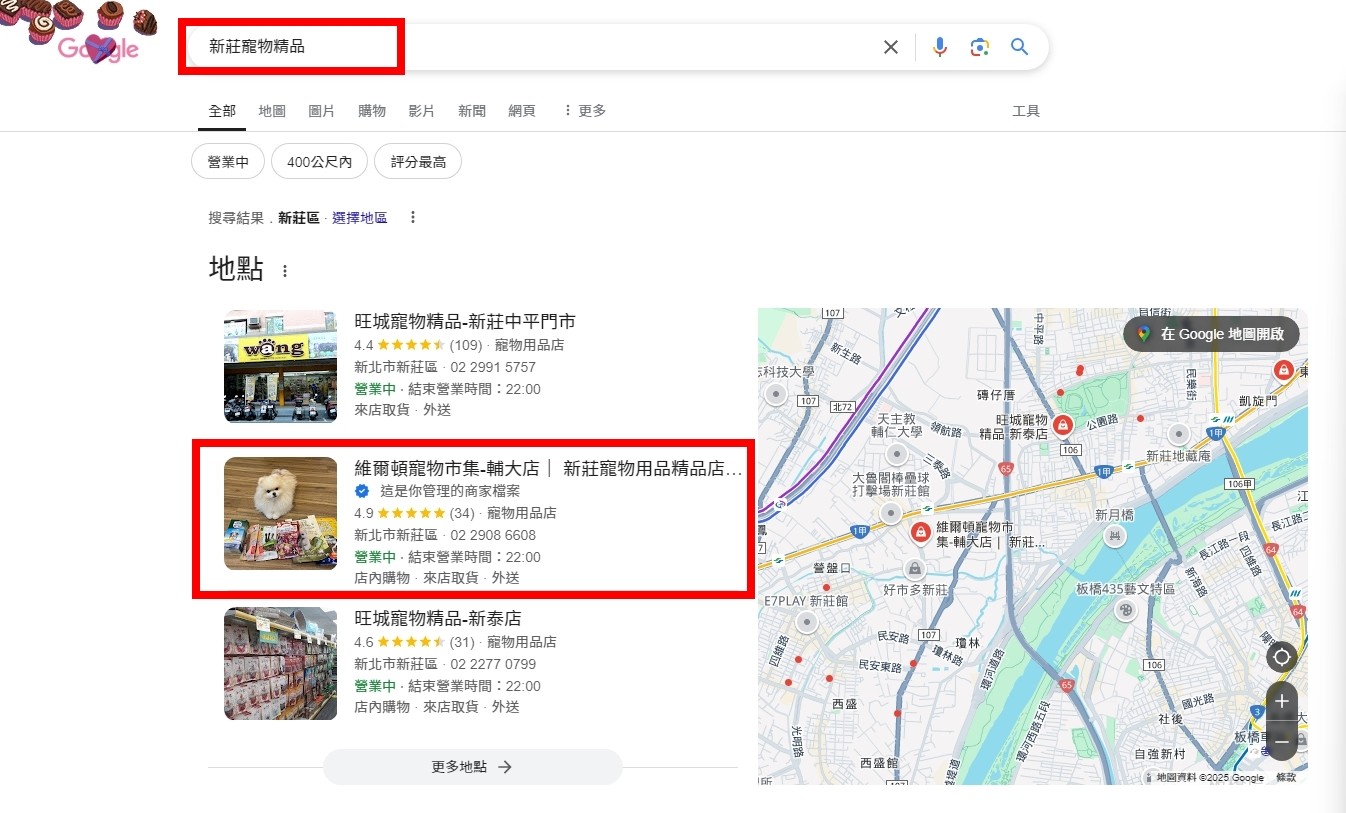The image size is (1346, 813).
Task: Click the 更多地點 button
Action: pos(472,767)
